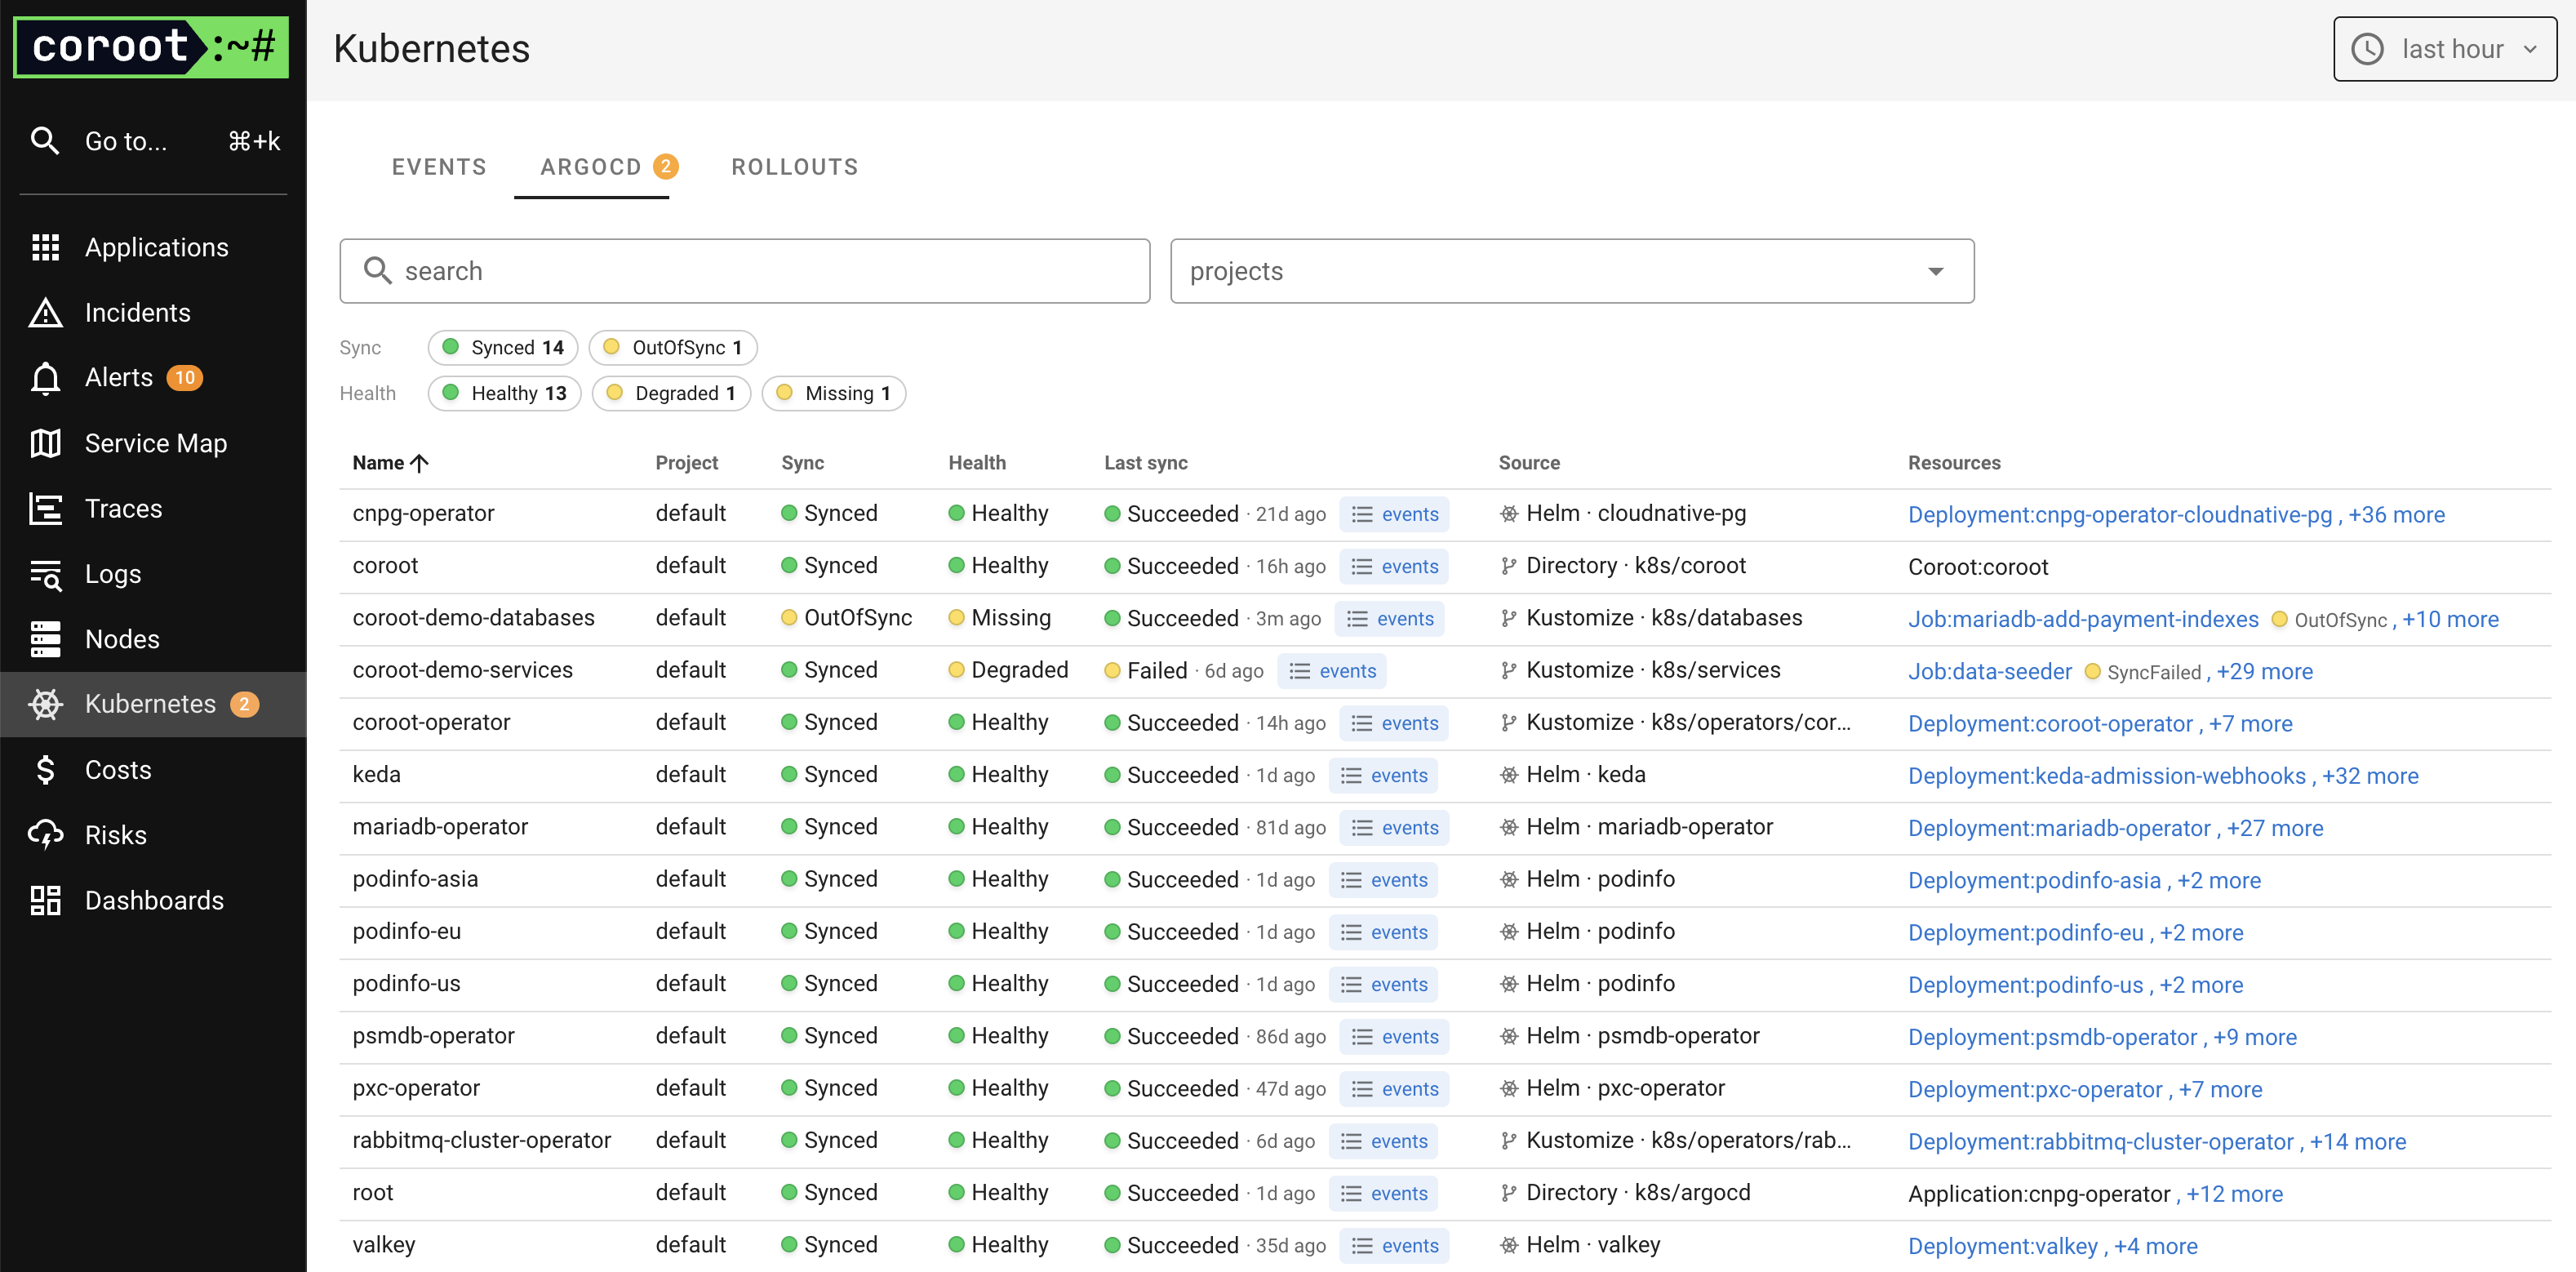This screenshot has width=2576, height=1272.
Task: Click the mariadb-operator application name
Action: 440,827
